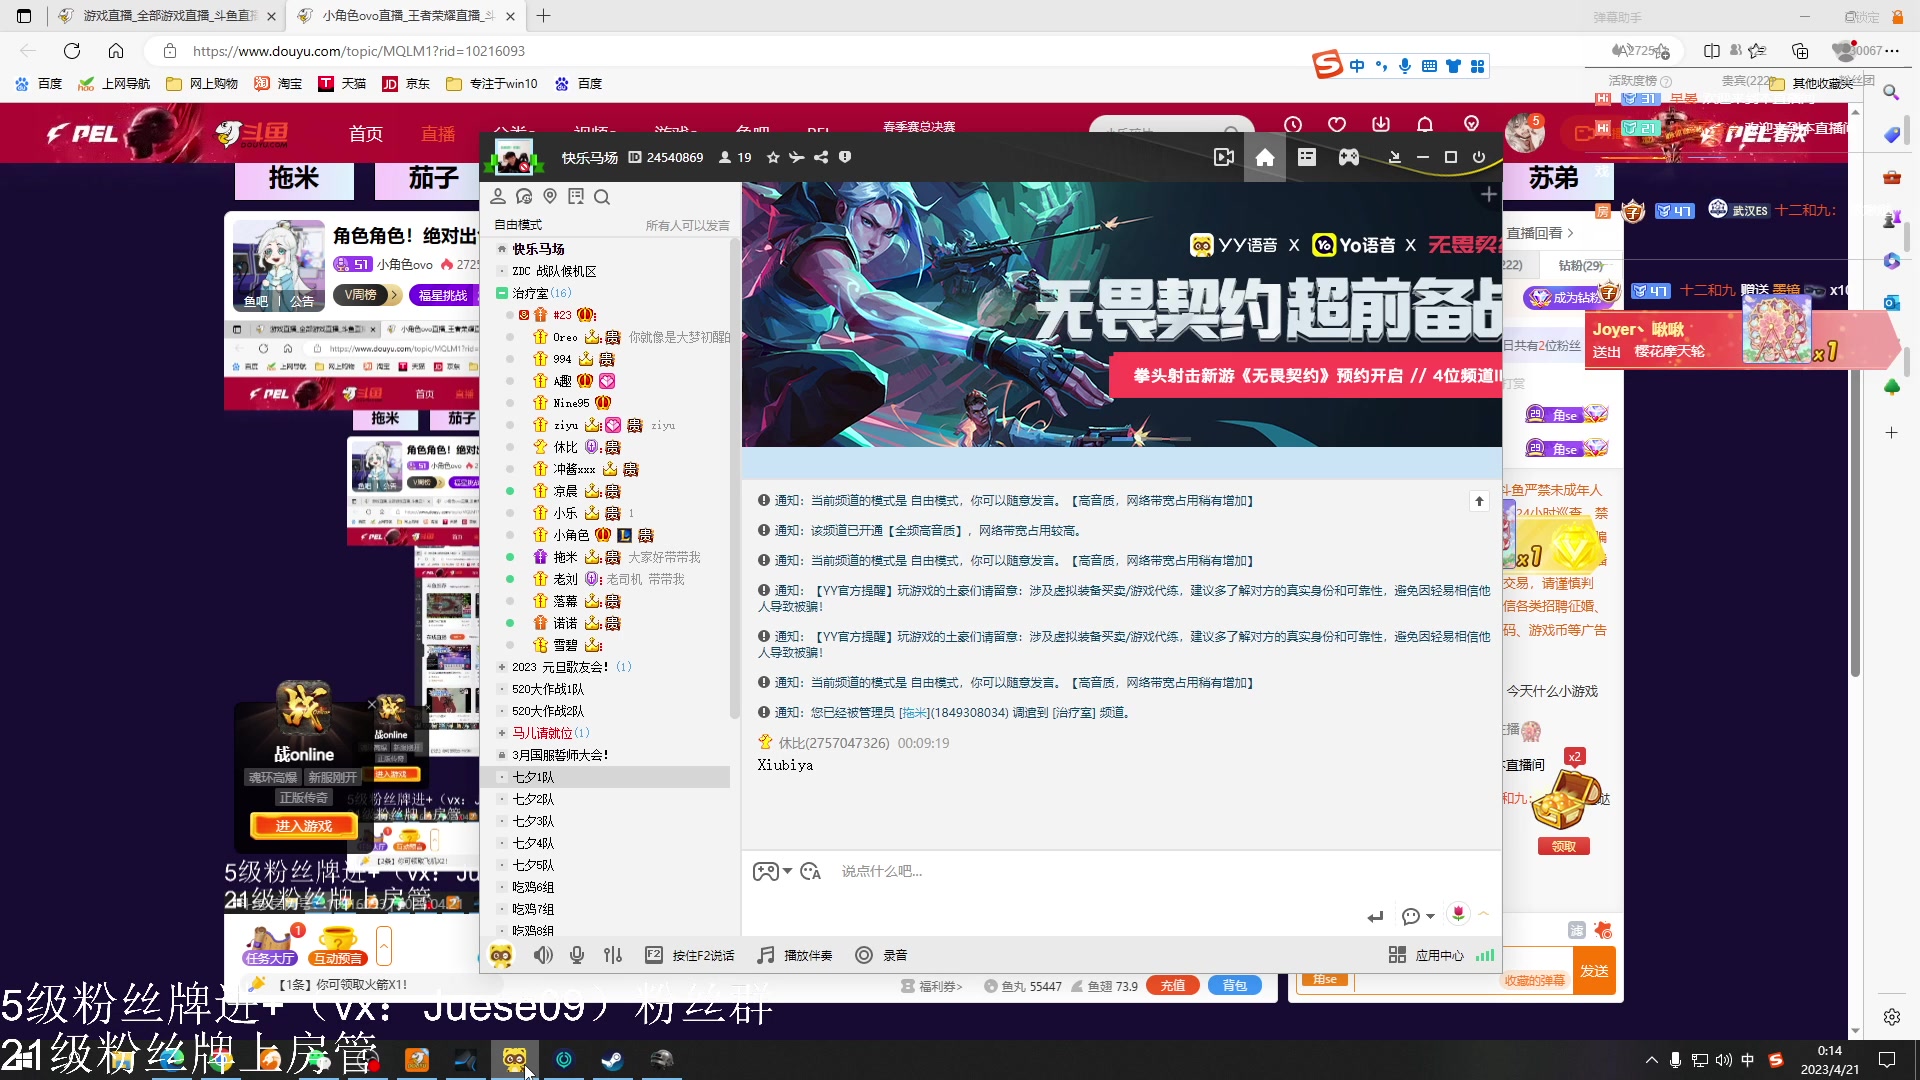Screen dimensions: 1920x1080
Task: Toggle 播放伴奏 accompaniment playback
Action: tap(795, 955)
